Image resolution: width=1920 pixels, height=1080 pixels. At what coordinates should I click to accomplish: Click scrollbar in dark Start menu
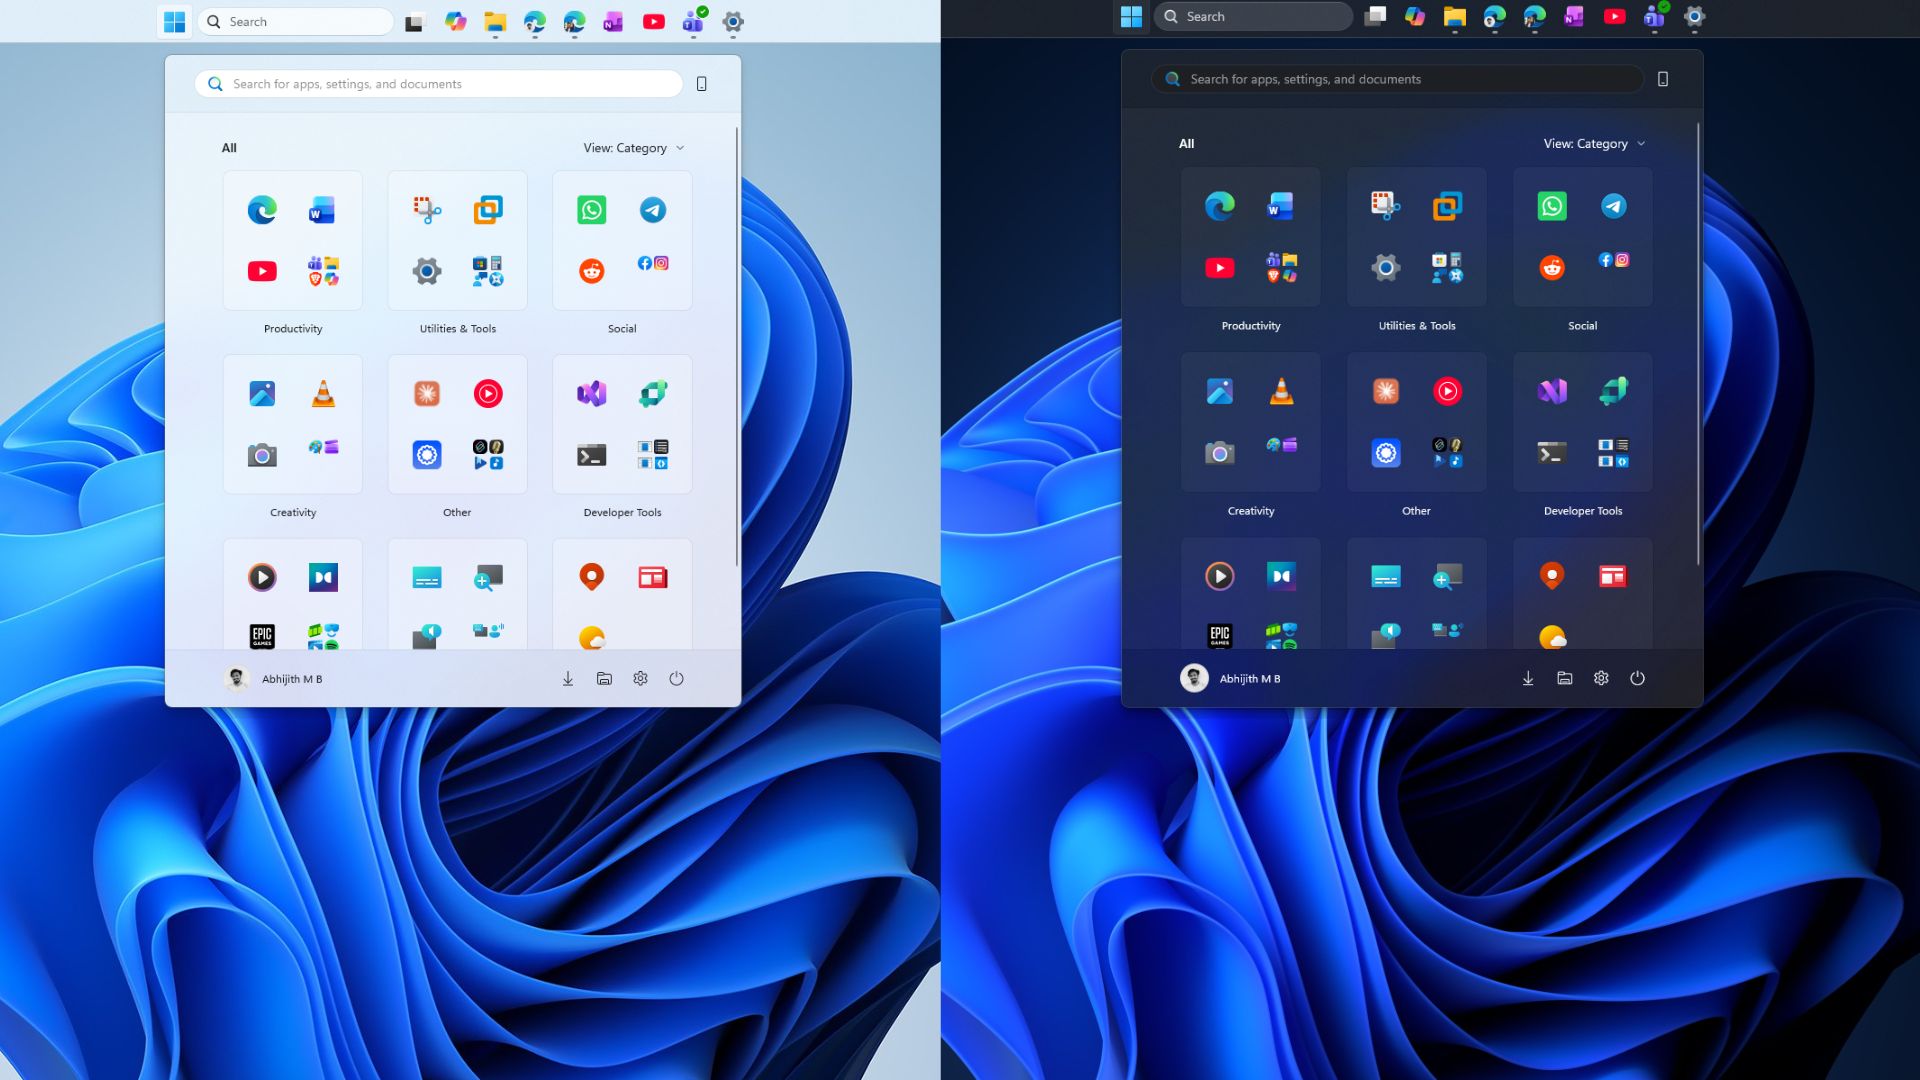click(x=1698, y=344)
